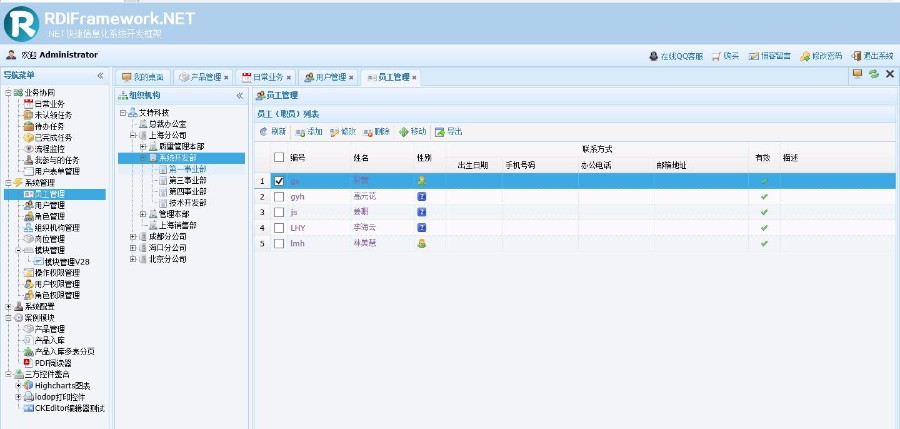Expand the 质量管理本部 organization node
The width and height of the screenshot is (900, 429).
[x=143, y=146]
